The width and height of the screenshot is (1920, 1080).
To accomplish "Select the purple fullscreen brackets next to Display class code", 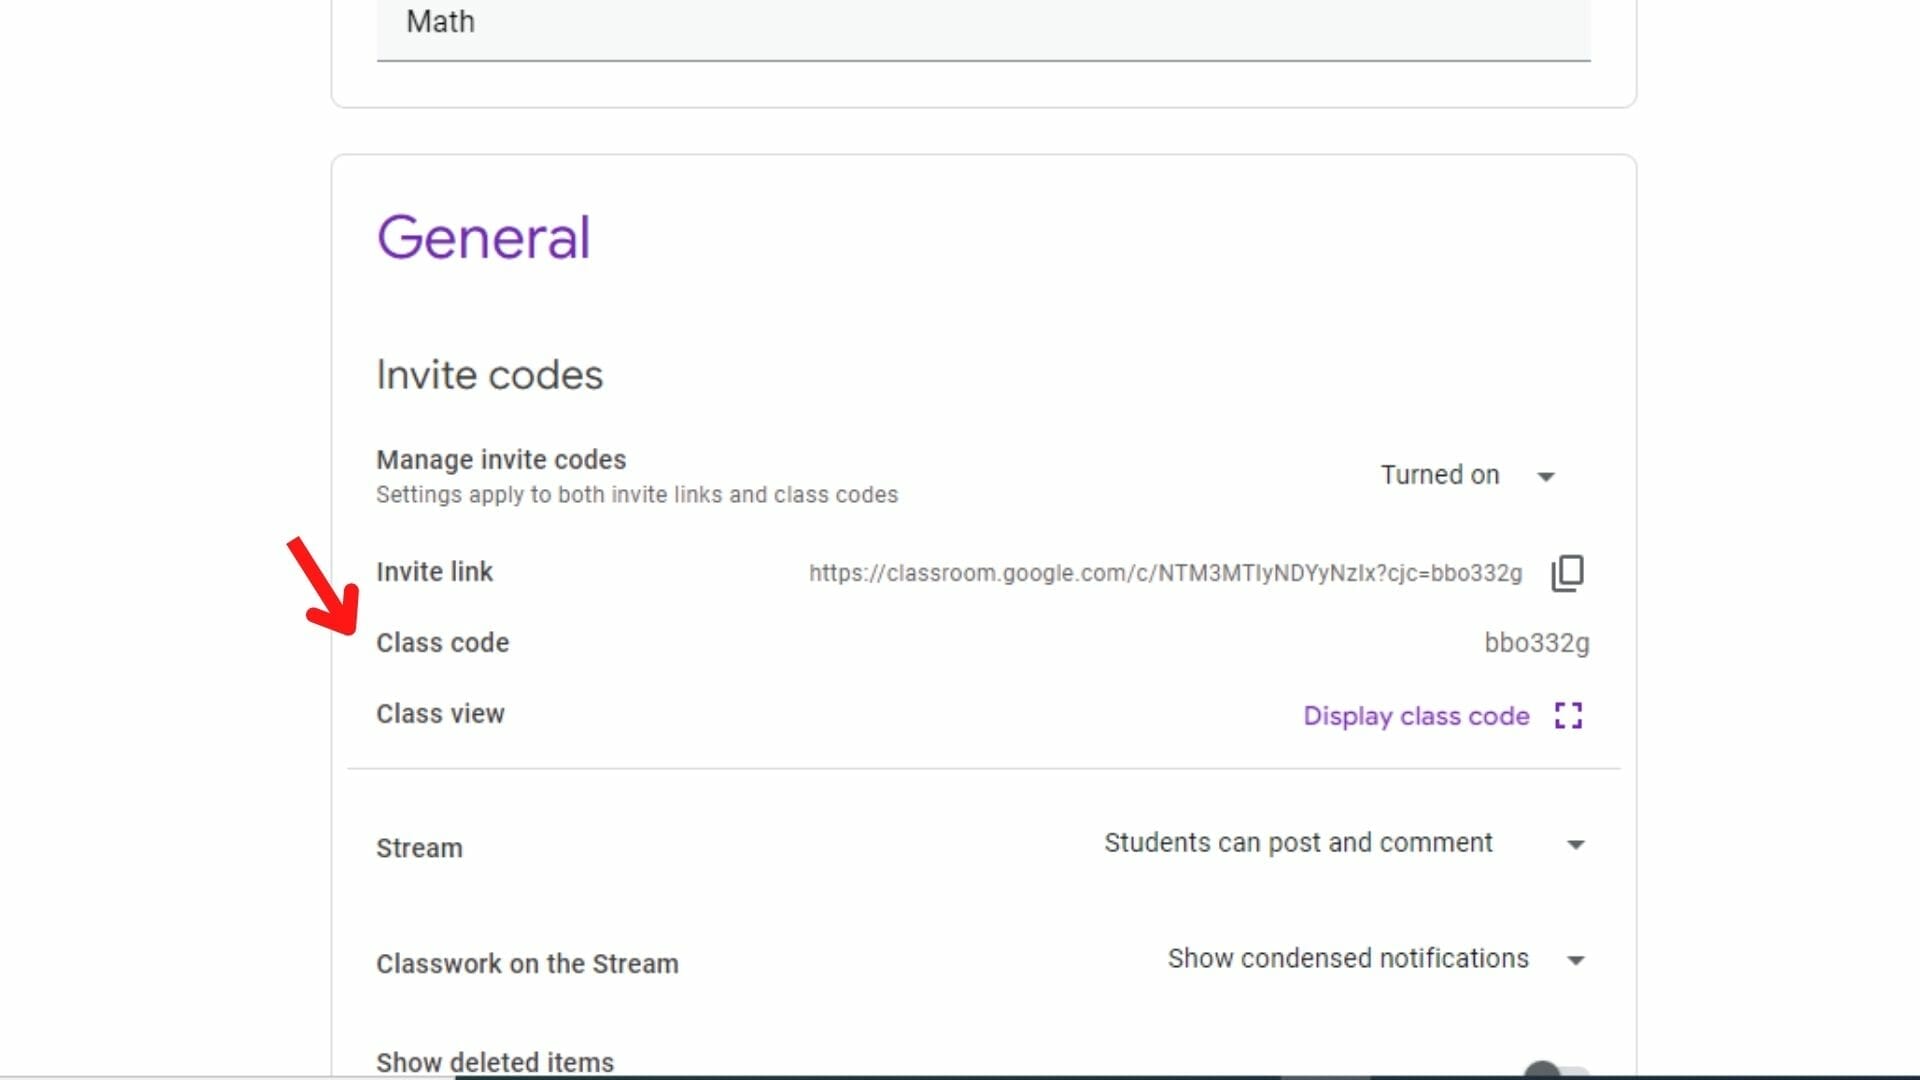I will pyautogui.click(x=1569, y=715).
